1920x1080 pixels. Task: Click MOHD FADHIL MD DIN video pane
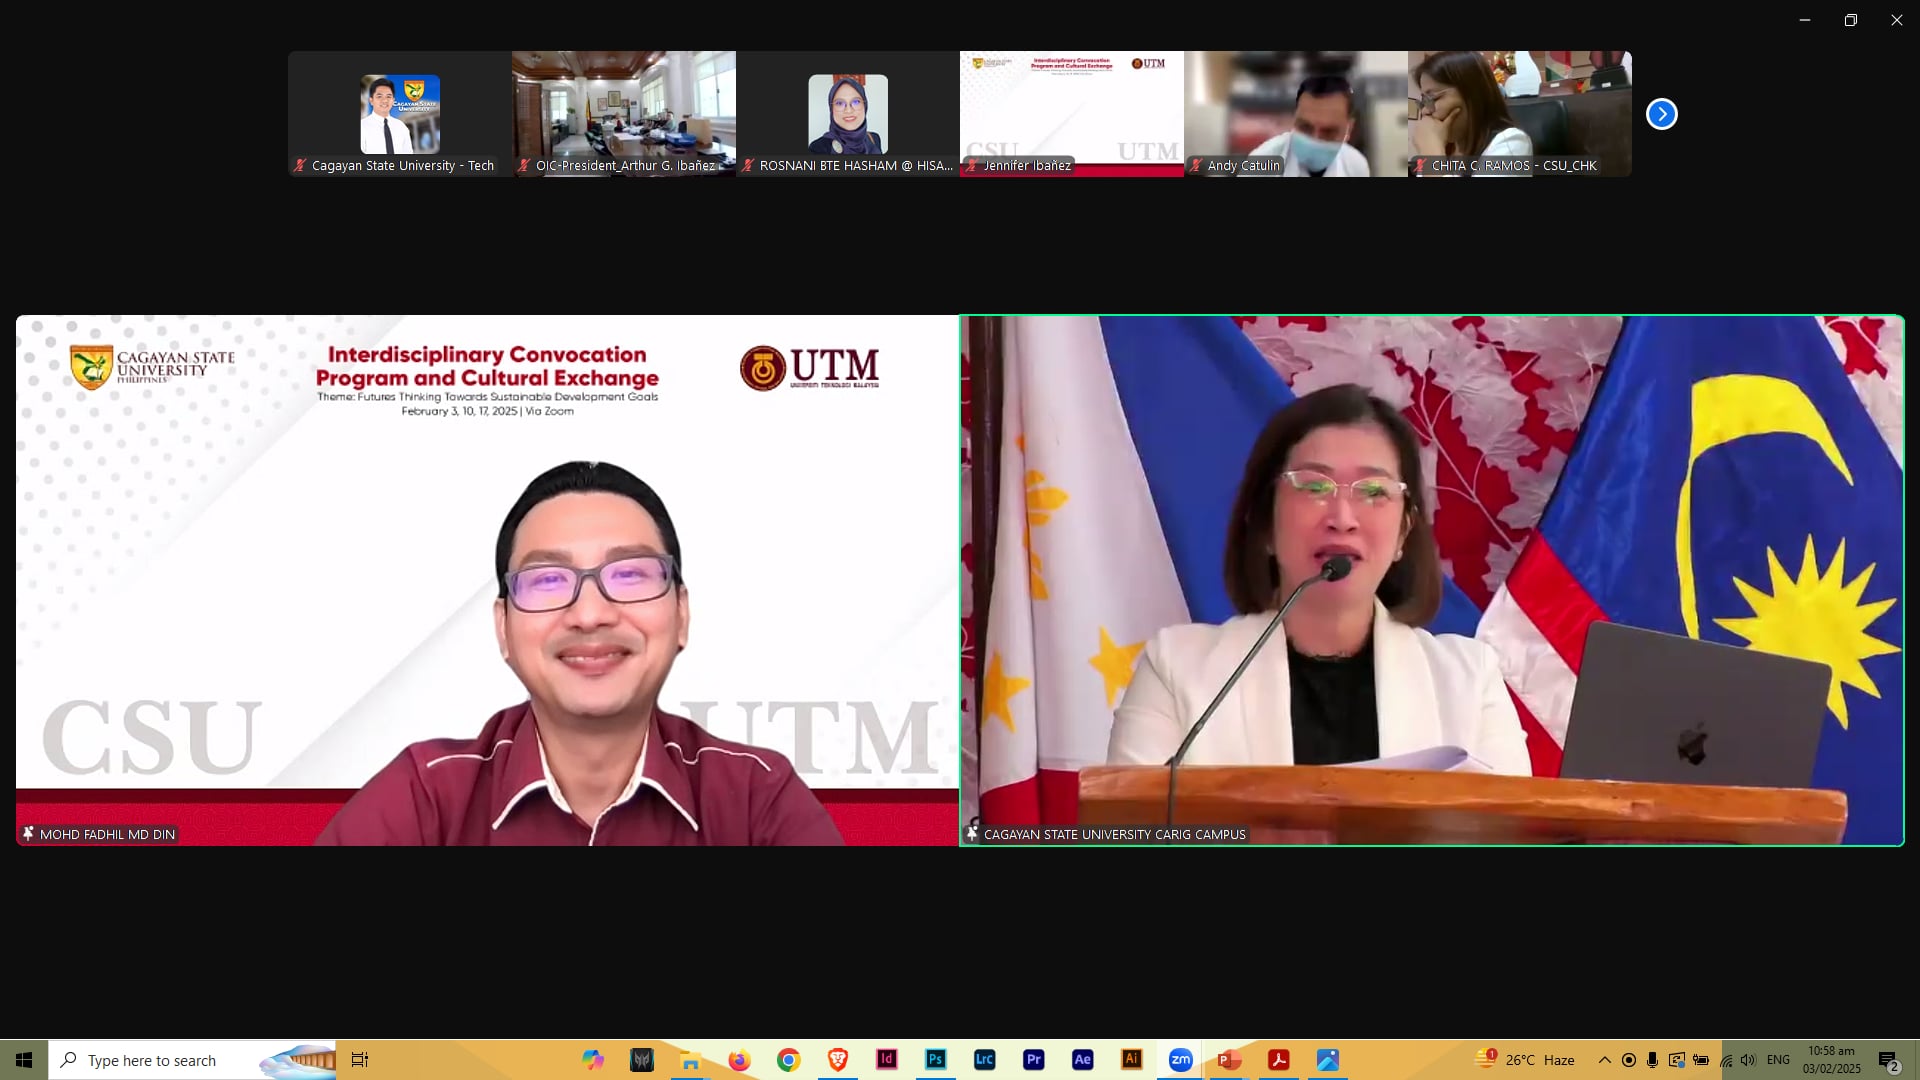[487, 581]
